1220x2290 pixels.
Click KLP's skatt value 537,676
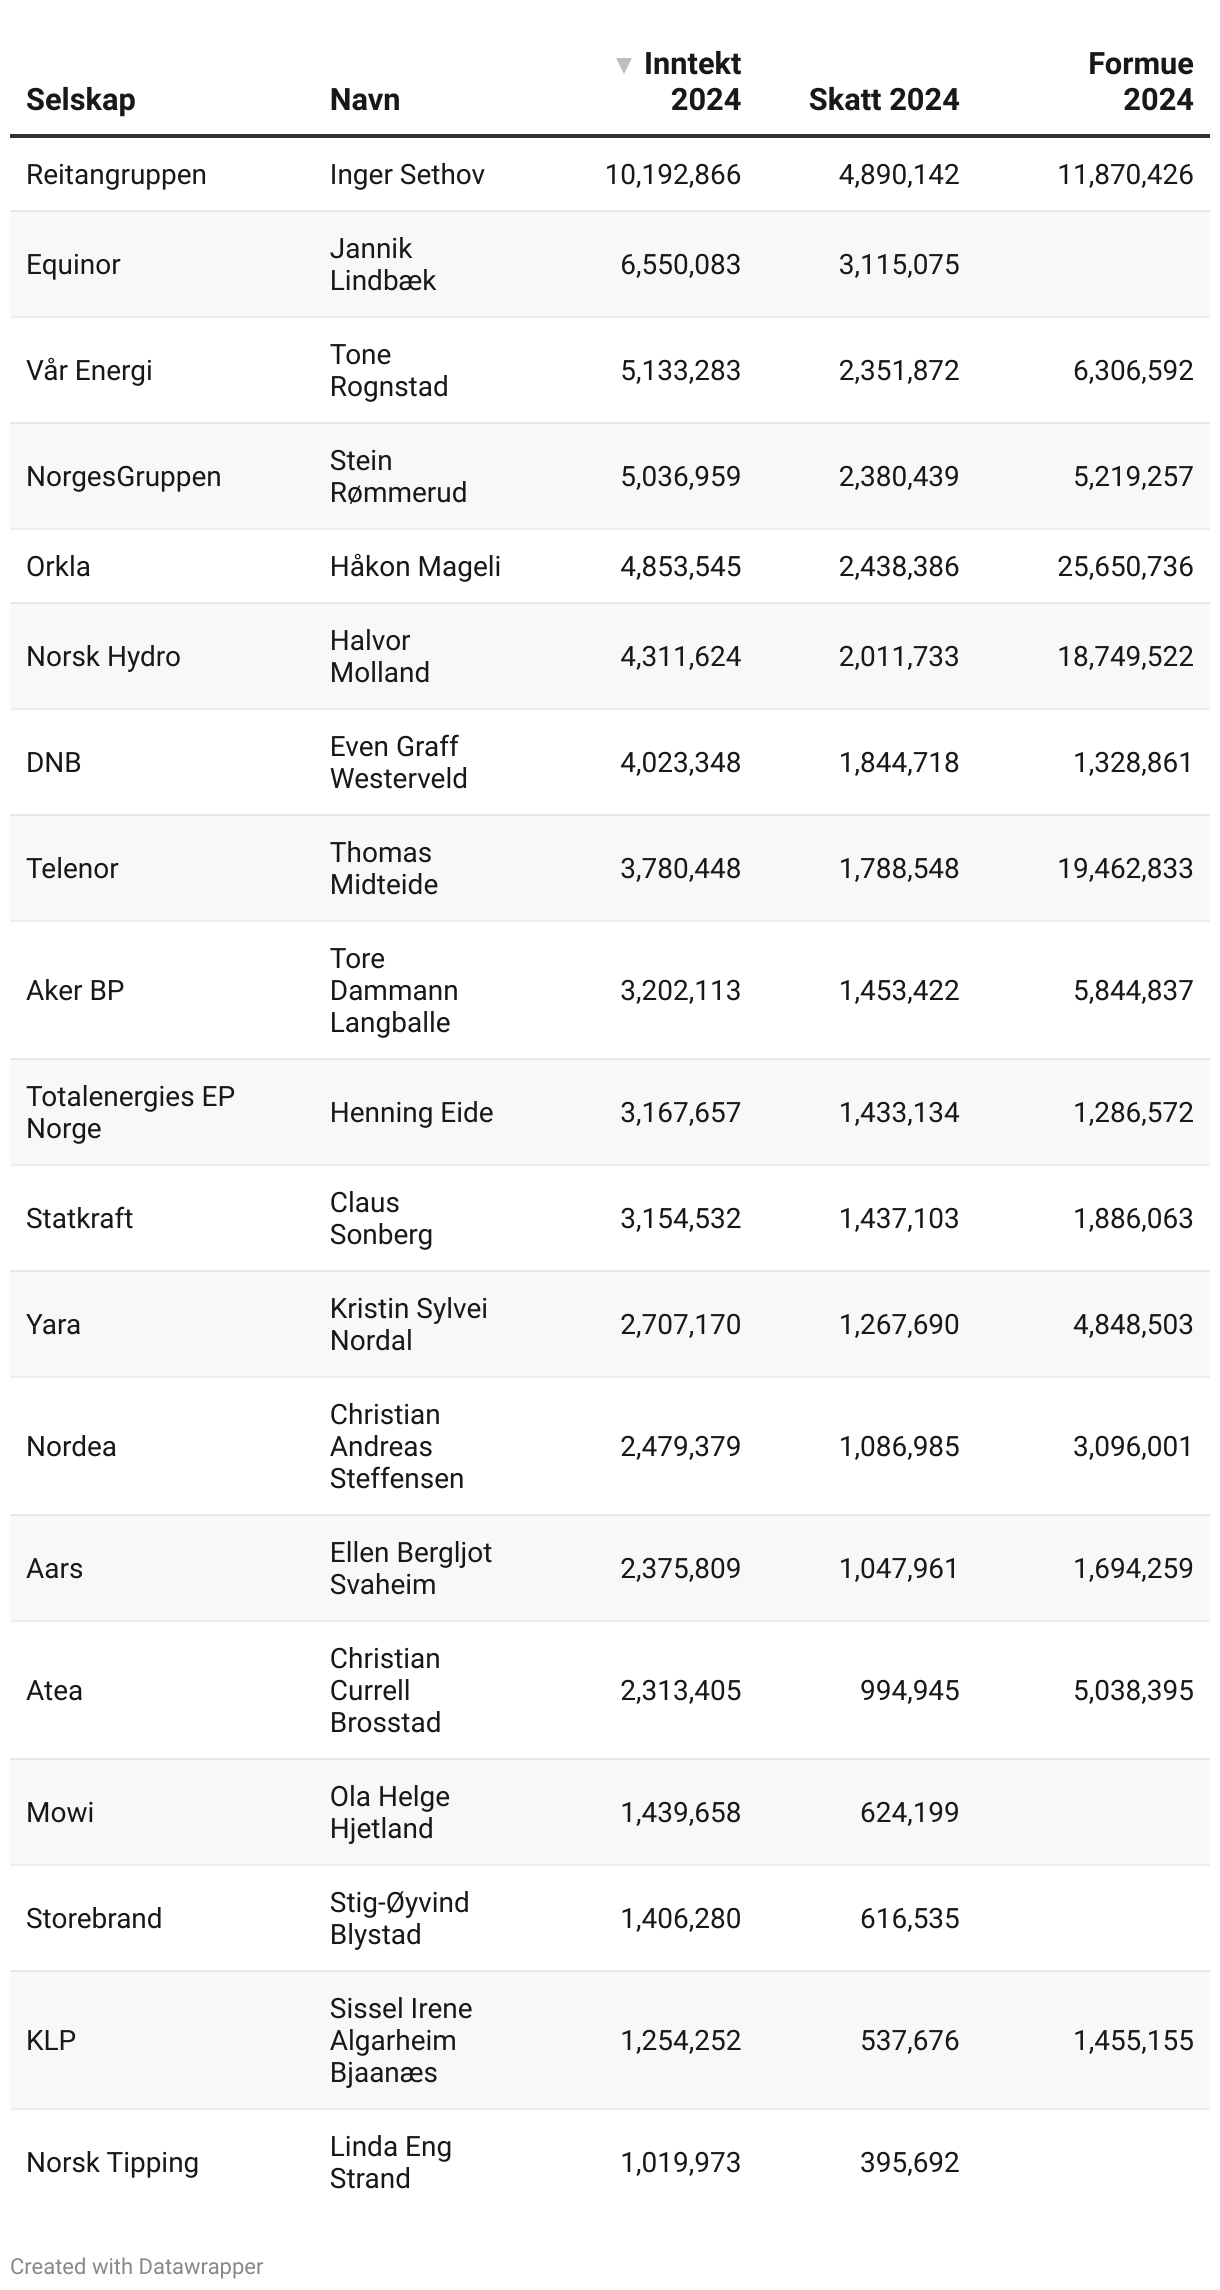[909, 2041]
